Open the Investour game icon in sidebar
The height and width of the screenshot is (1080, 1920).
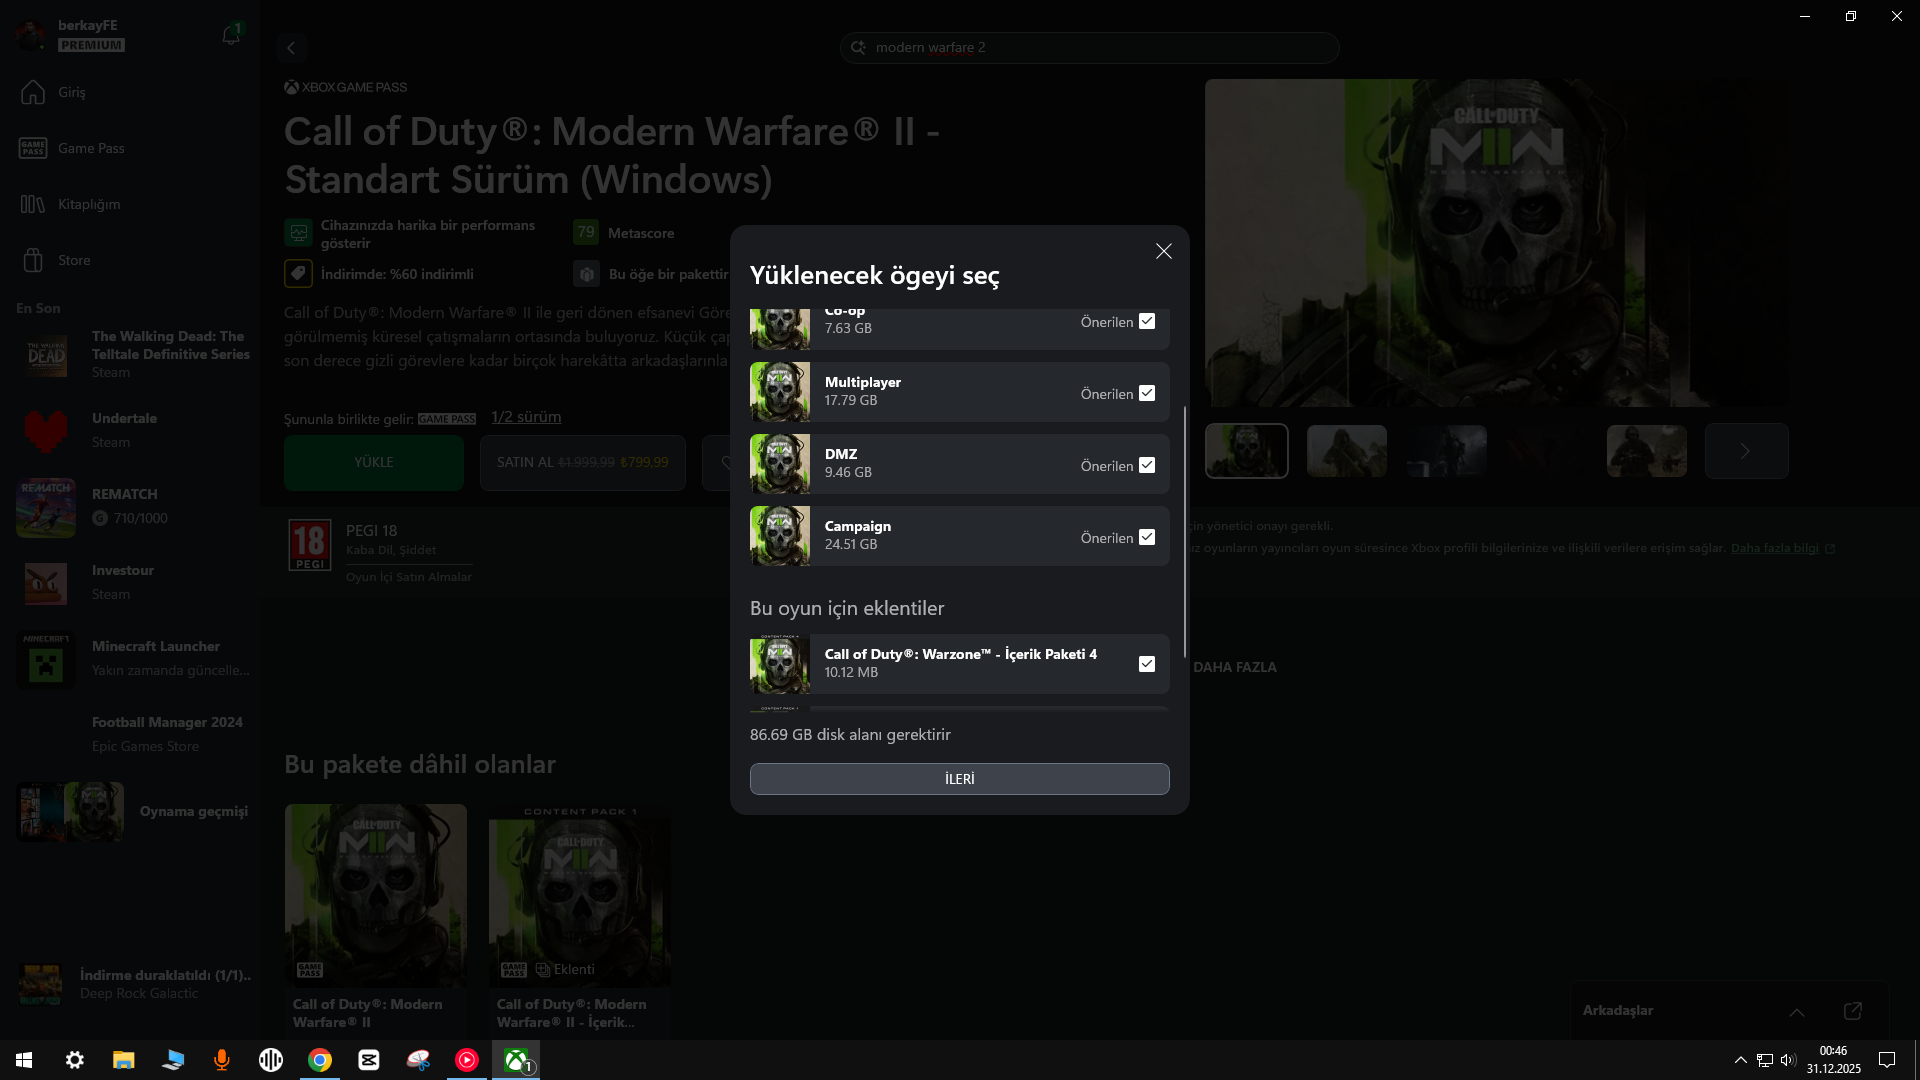click(46, 582)
